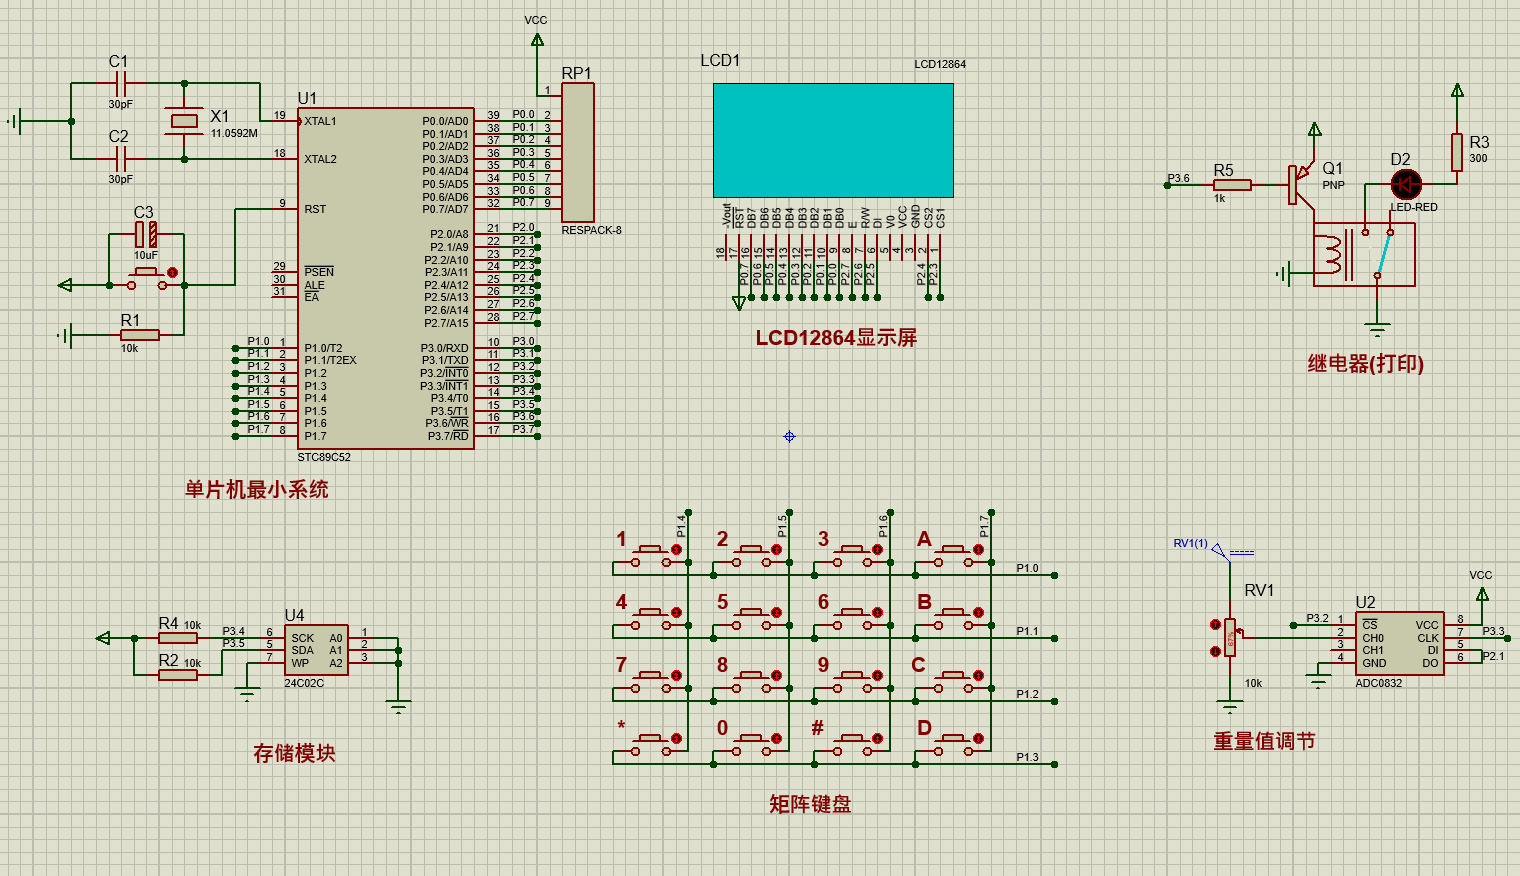Select the RP1 resistor pack
The height and width of the screenshot is (876, 1520).
point(578,152)
